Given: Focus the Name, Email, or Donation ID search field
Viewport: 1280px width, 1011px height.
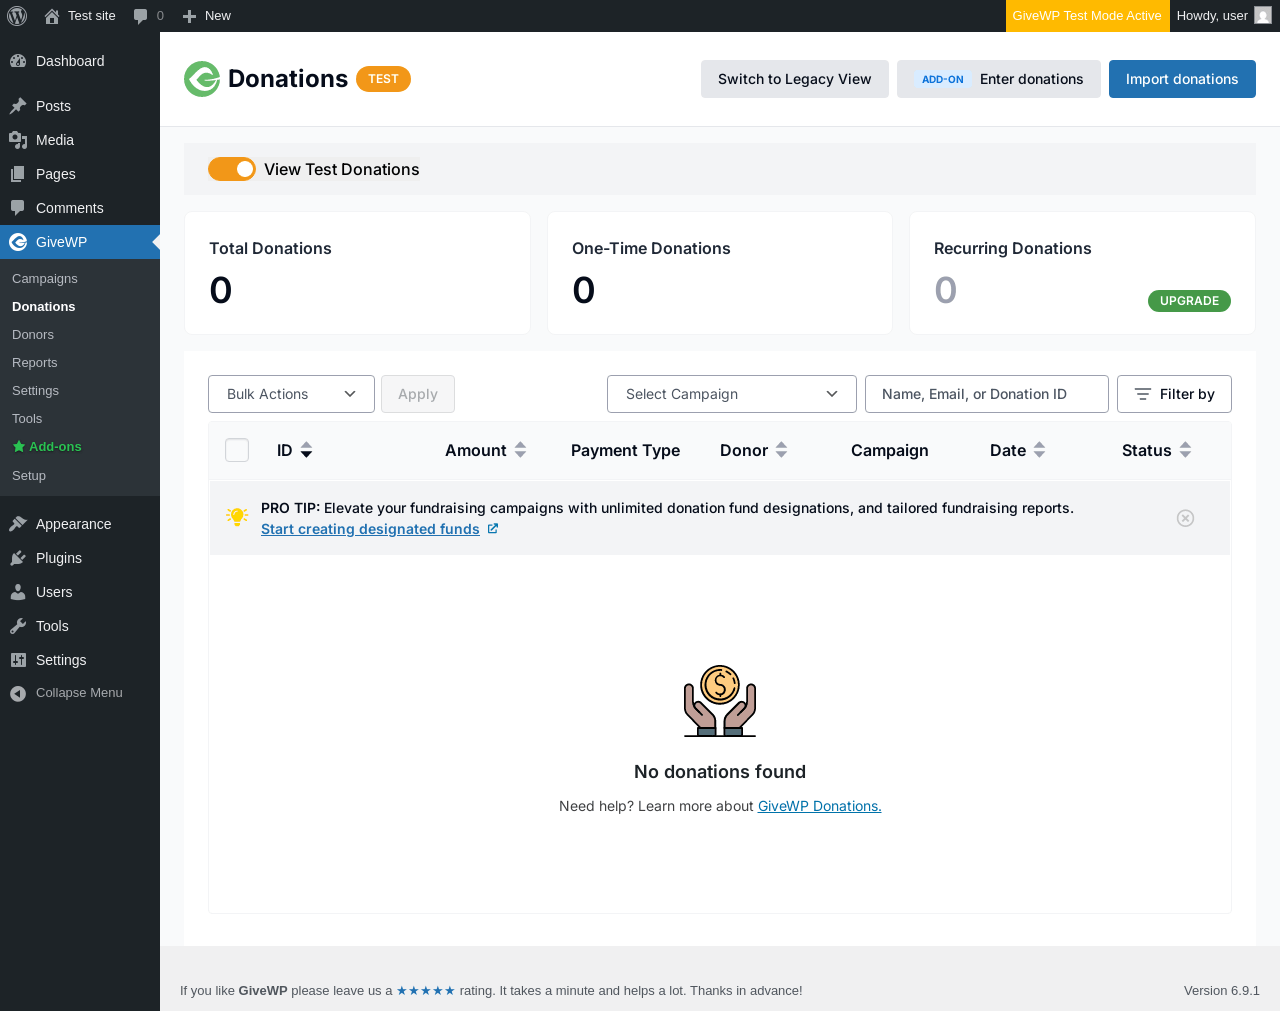Looking at the screenshot, I should tap(987, 394).
